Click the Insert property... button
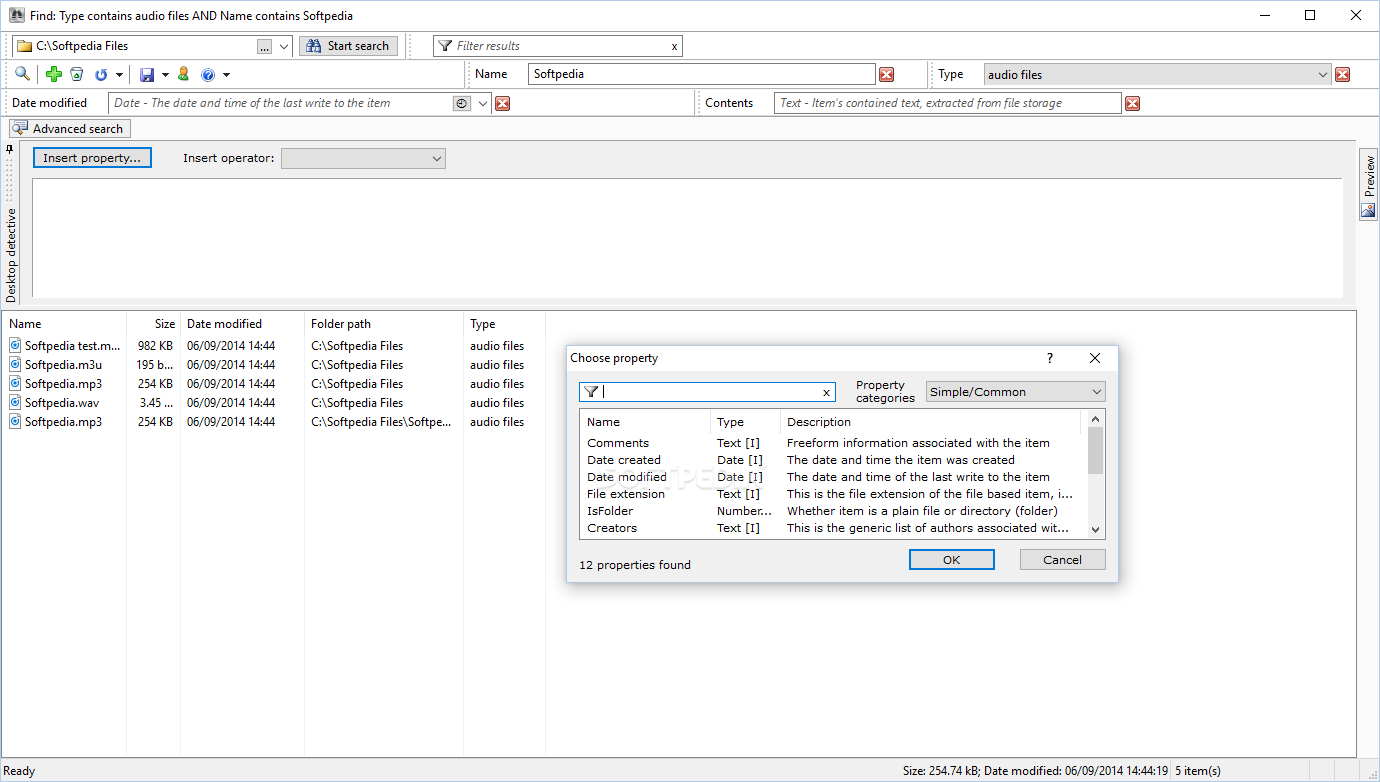The height and width of the screenshot is (782, 1380). (x=92, y=158)
